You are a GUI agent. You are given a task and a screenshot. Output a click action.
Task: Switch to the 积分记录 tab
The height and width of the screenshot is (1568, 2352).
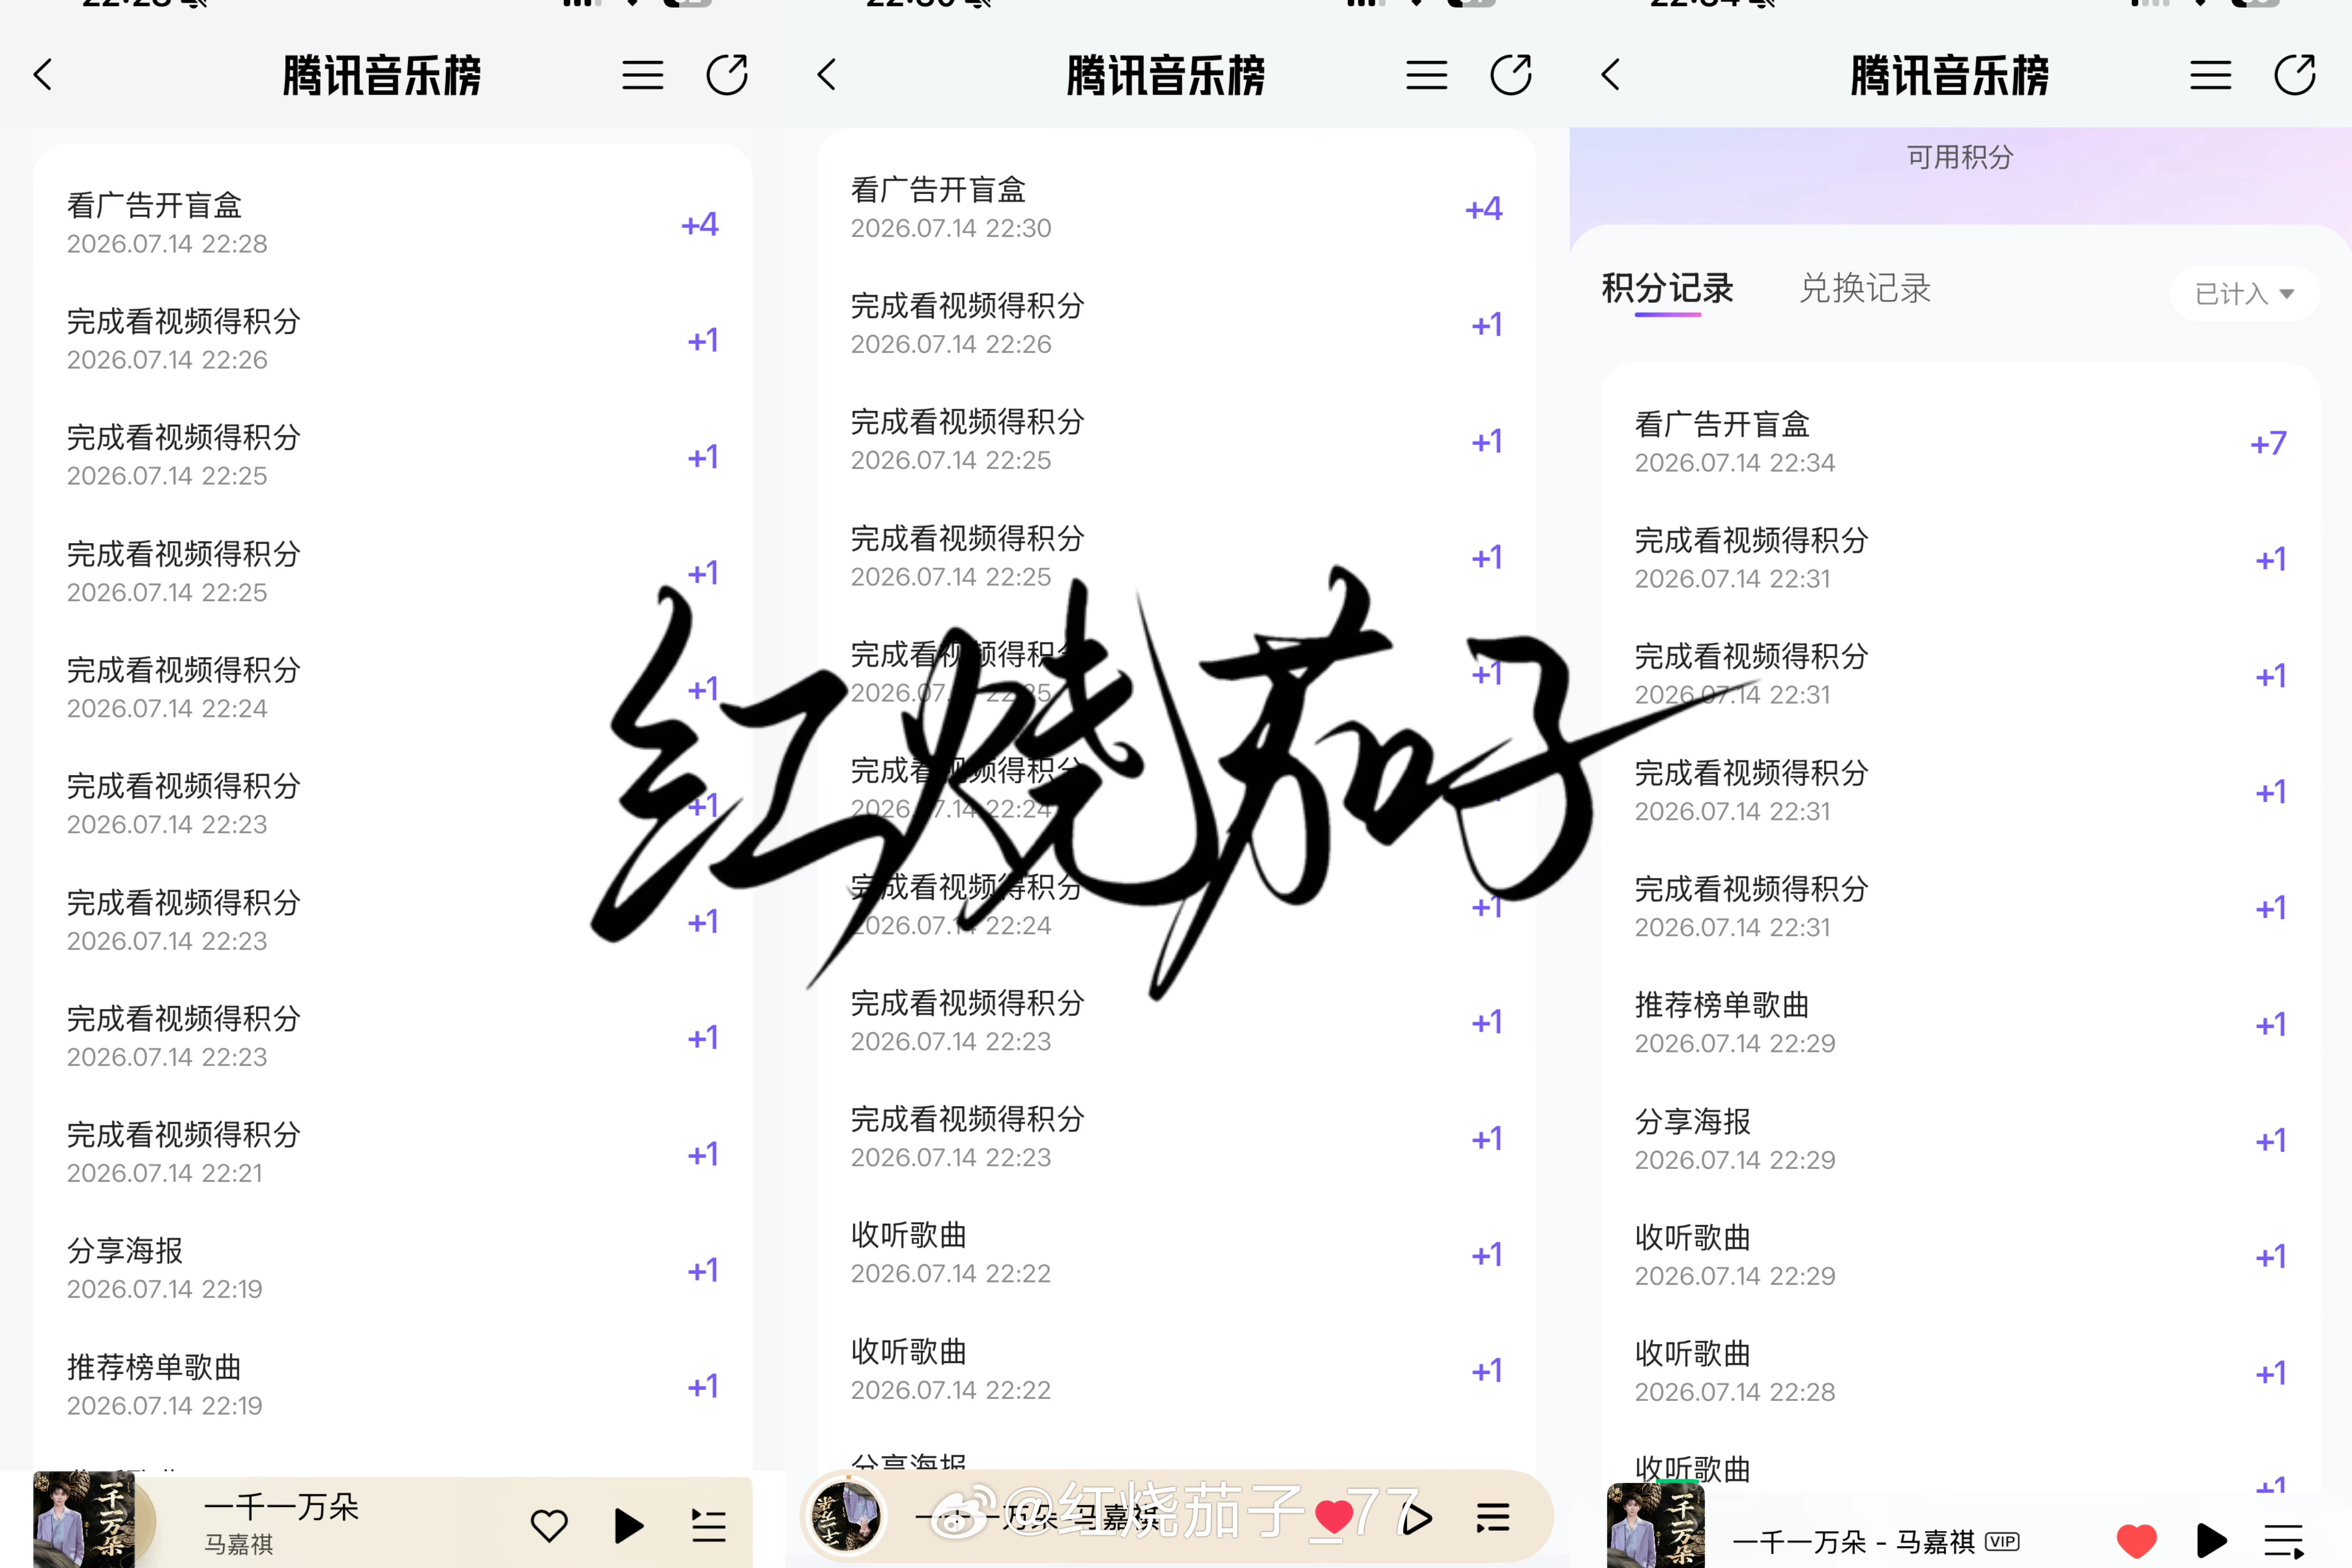pos(1668,288)
